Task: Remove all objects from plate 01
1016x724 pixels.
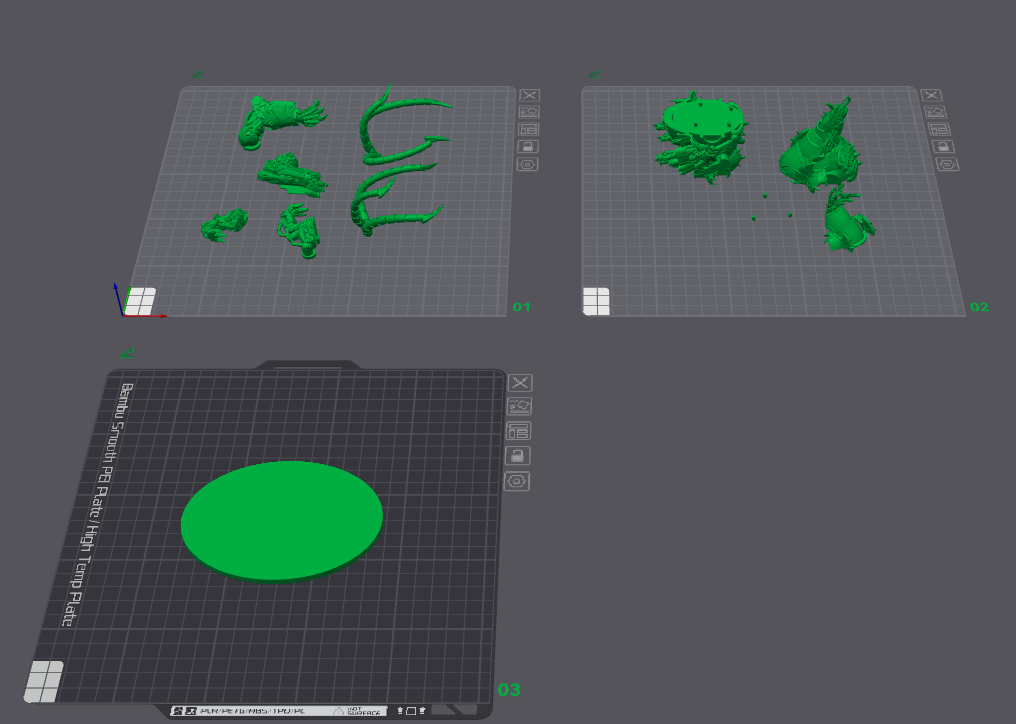Action: click(x=529, y=94)
